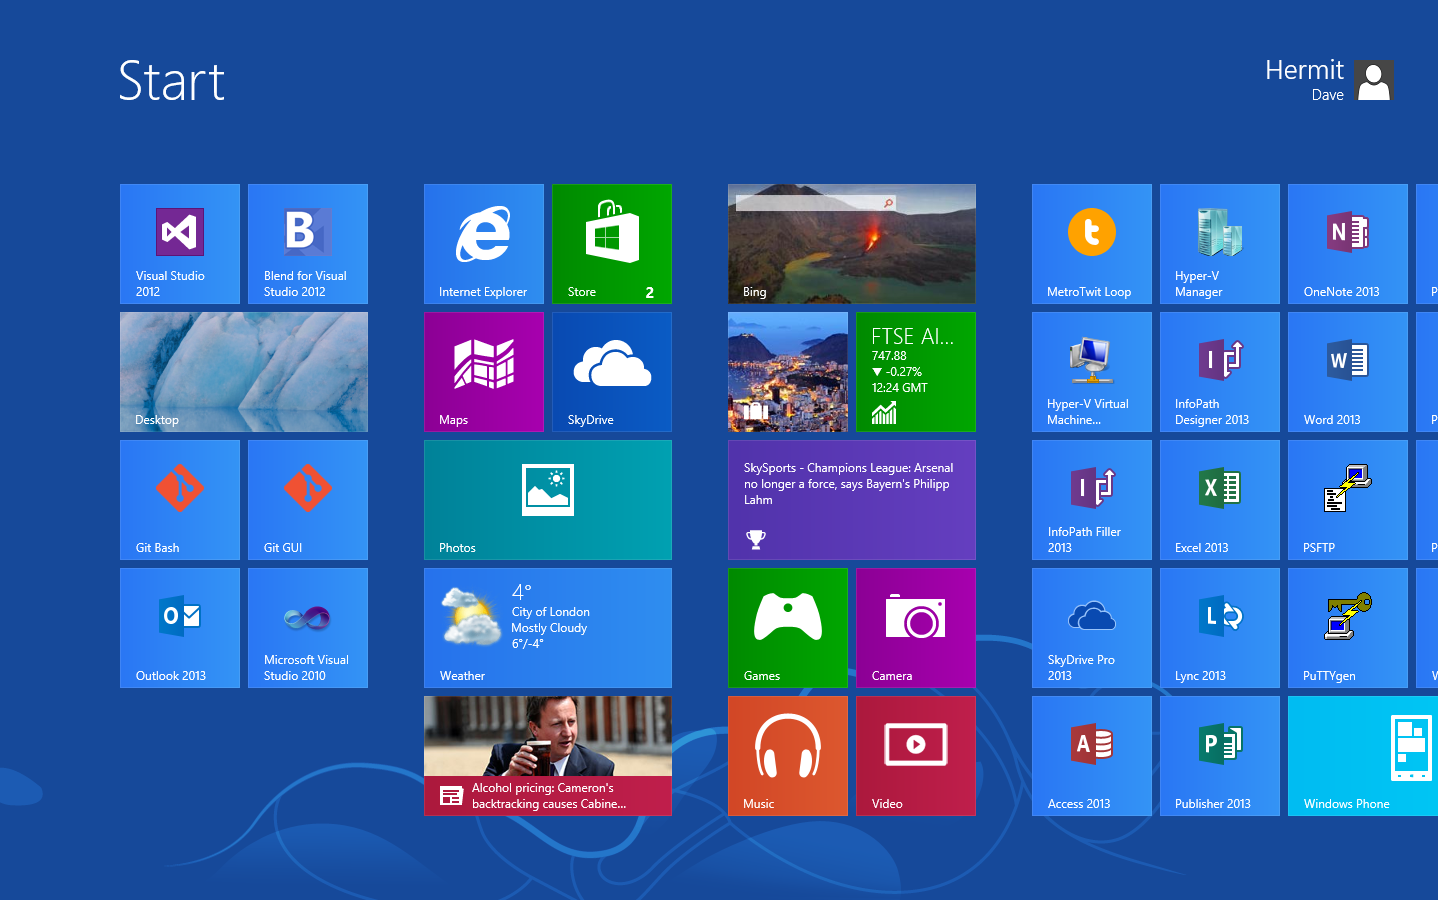Launch InfoPath Filler 2013

point(1092,500)
